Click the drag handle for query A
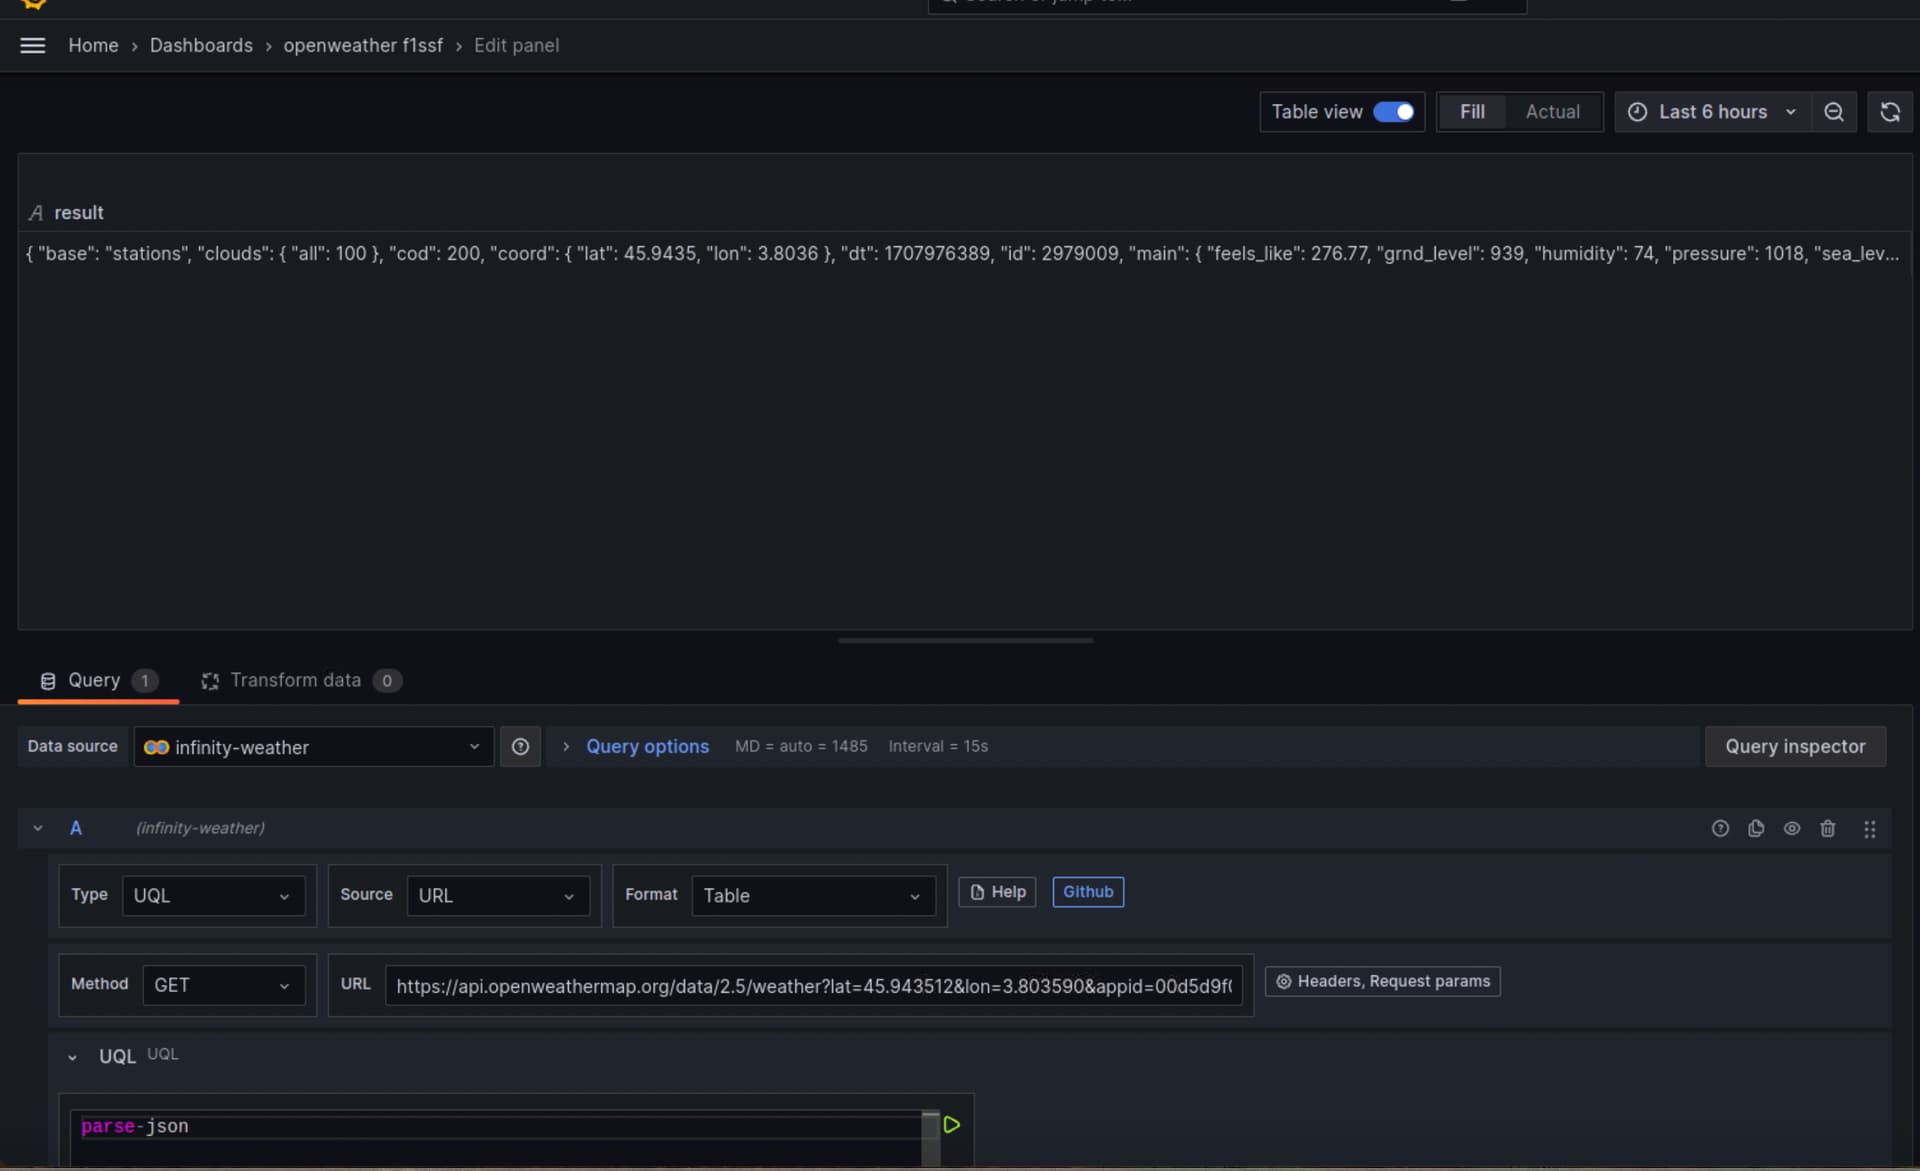The height and width of the screenshot is (1171, 1920). pos(1869,829)
